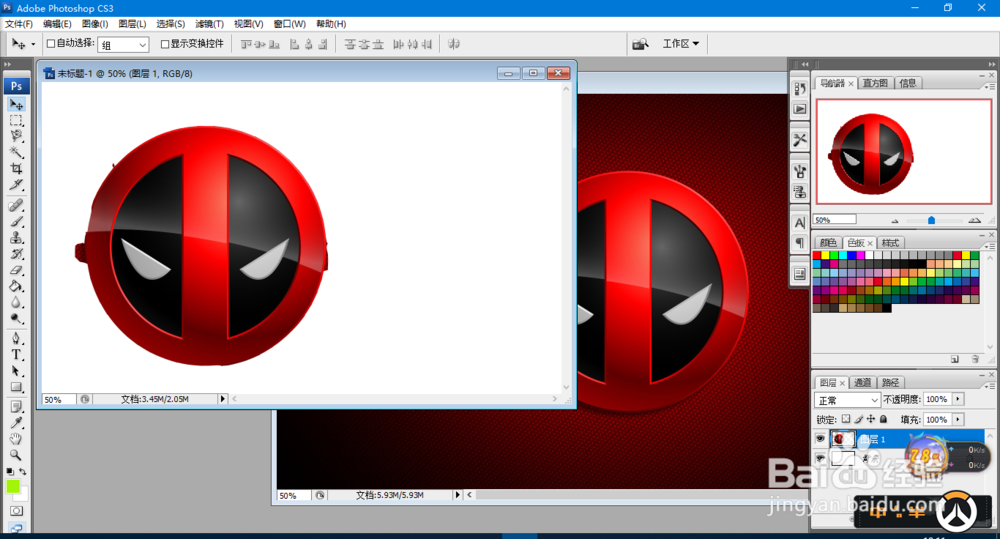
Task: Select the Path Selection tool
Action: (x=17, y=371)
